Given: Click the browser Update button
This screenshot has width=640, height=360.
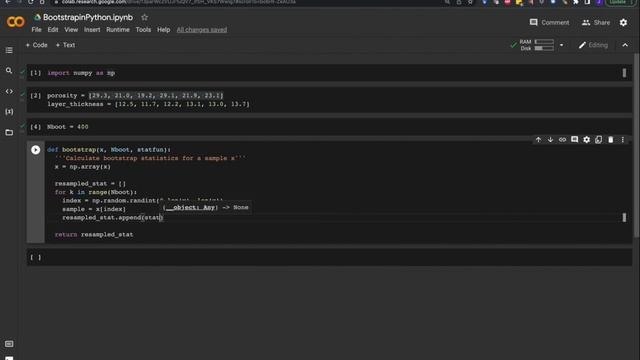Looking at the screenshot, I should [x=617, y=2].
